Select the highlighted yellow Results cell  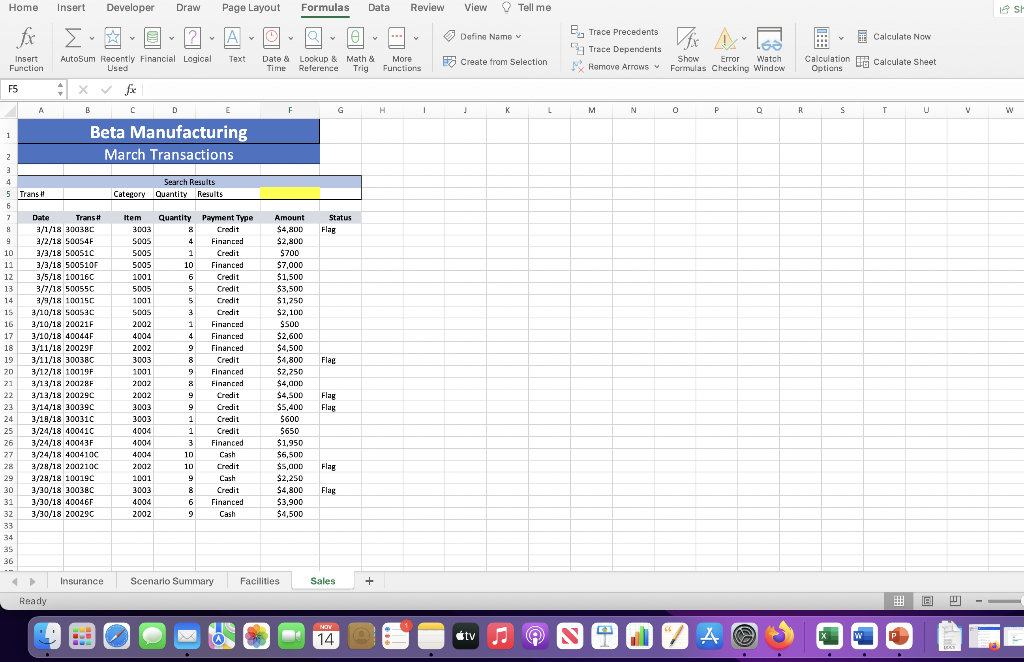(x=289, y=193)
